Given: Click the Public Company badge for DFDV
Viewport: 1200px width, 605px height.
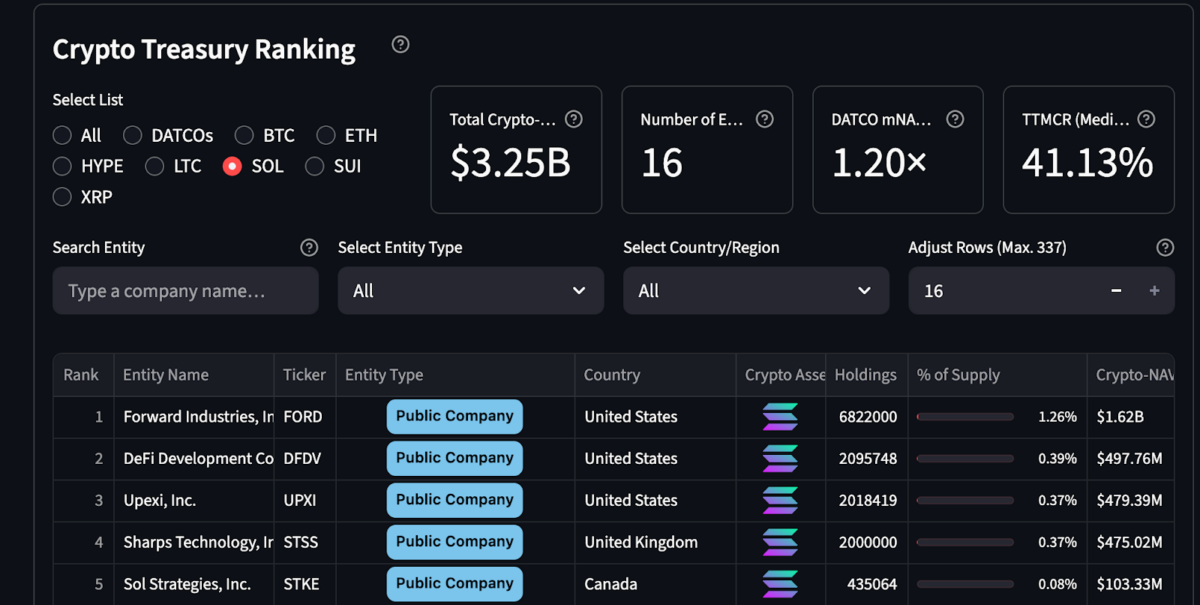Looking at the screenshot, I should [455, 459].
